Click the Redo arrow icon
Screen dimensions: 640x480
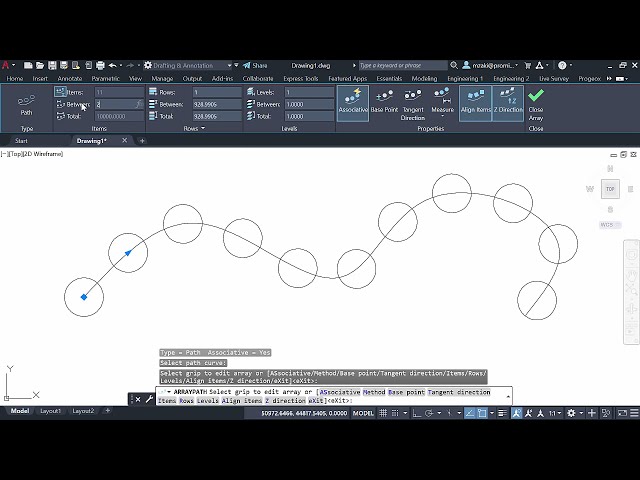pyautogui.click(x=130, y=65)
